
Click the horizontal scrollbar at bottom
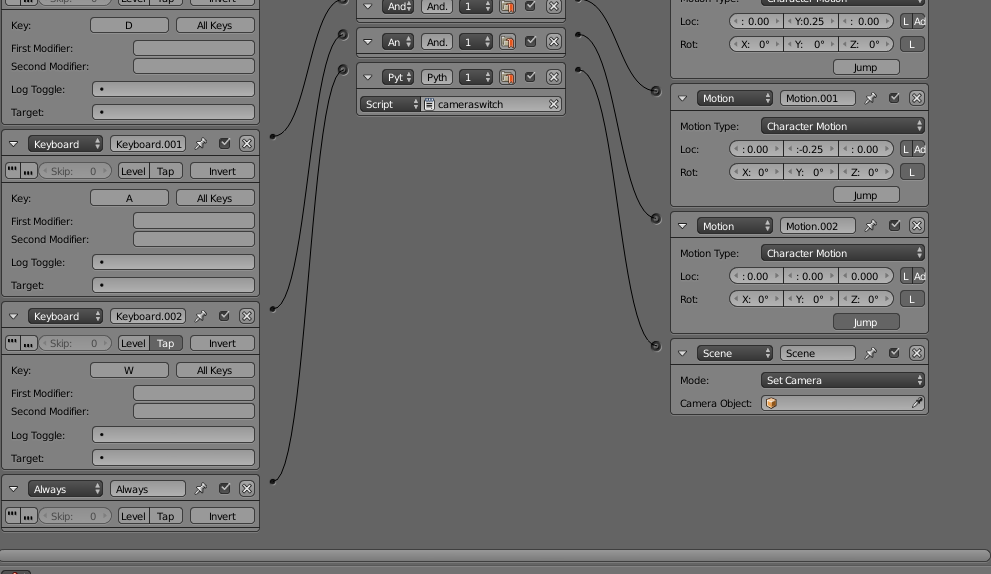496,555
